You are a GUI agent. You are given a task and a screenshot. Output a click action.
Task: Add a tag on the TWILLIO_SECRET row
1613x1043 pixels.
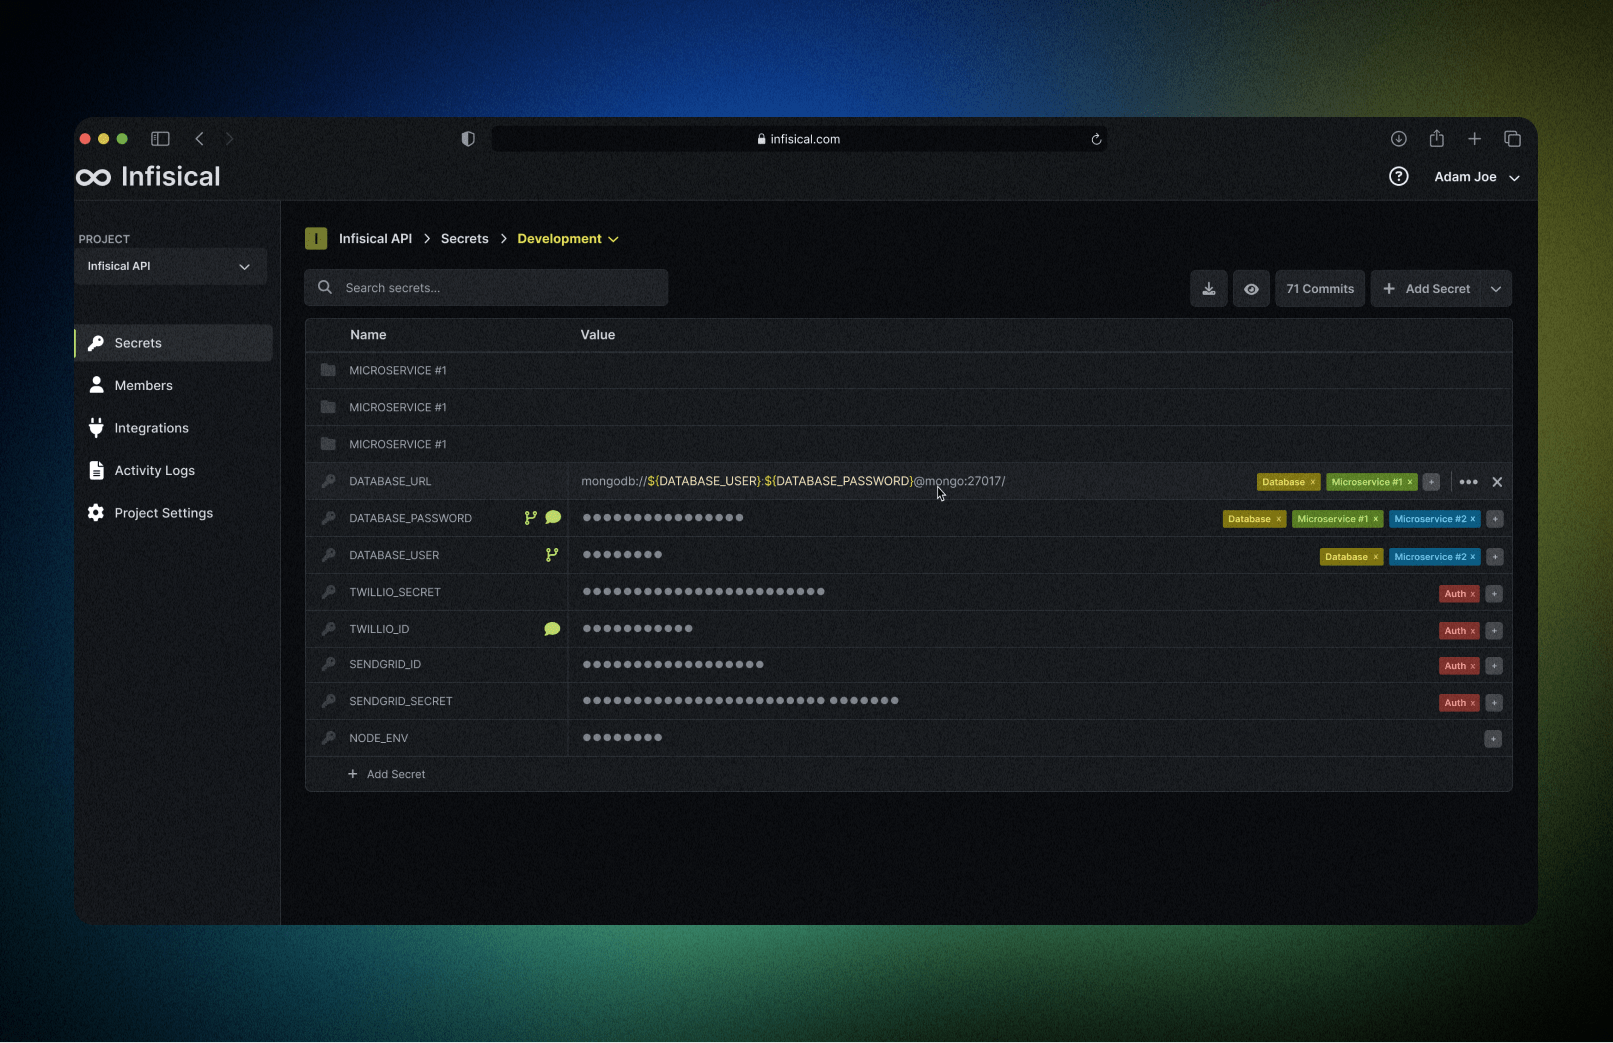point(1494,594)
